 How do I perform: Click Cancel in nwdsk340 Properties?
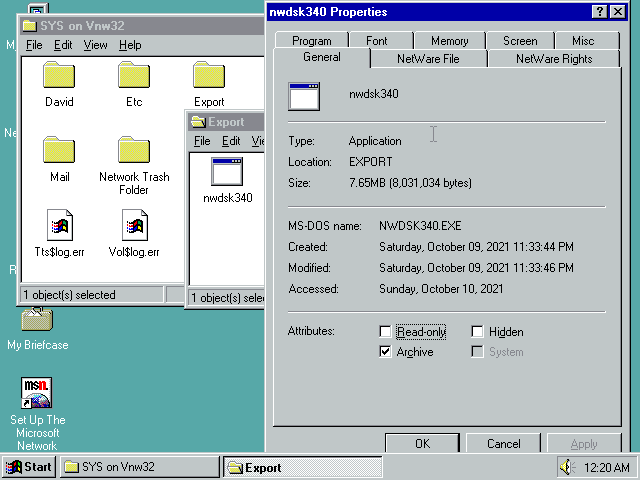pos(503,443)
